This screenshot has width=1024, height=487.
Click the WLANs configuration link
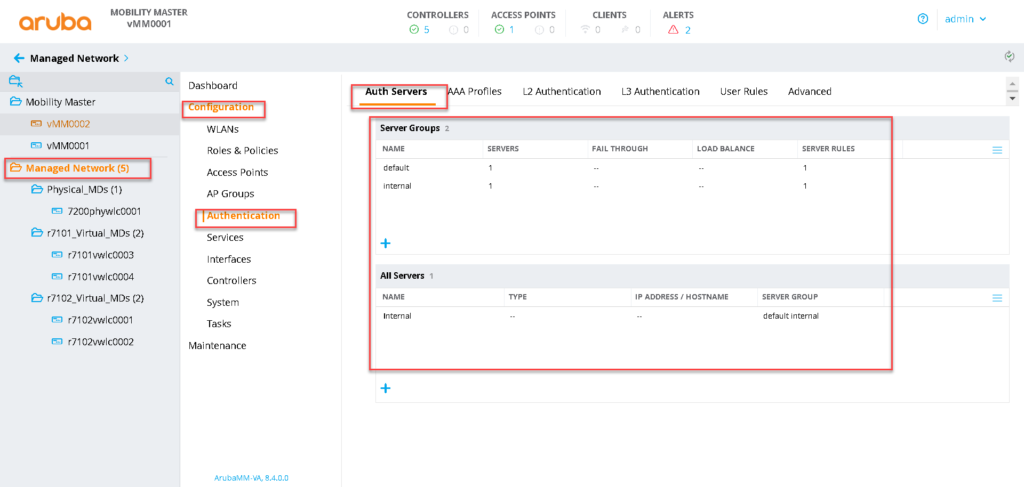(222, 129)
